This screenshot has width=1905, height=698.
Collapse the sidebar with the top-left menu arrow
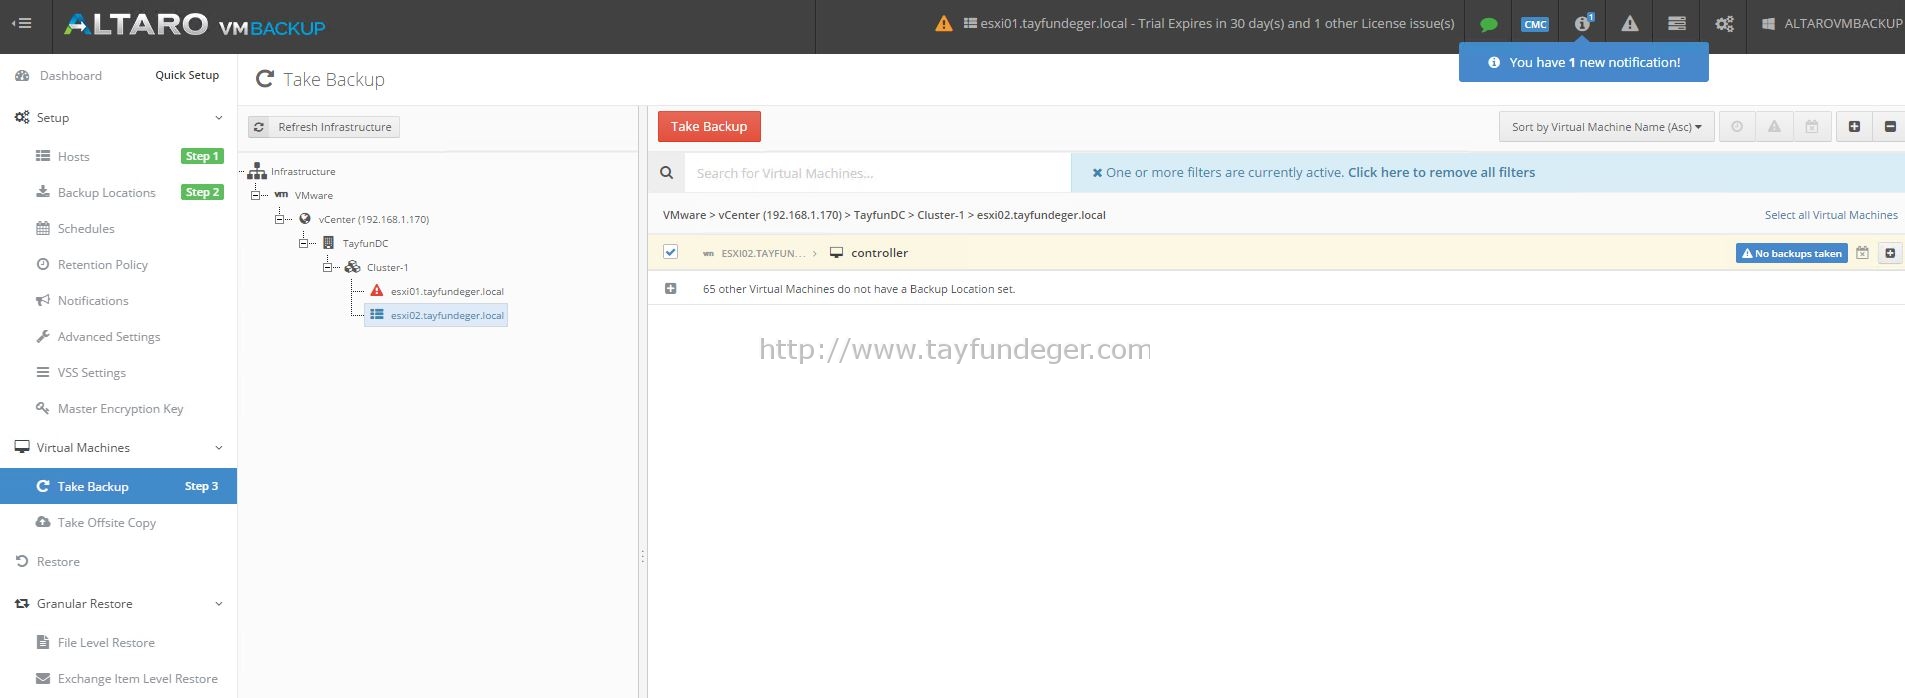point(21,23)
